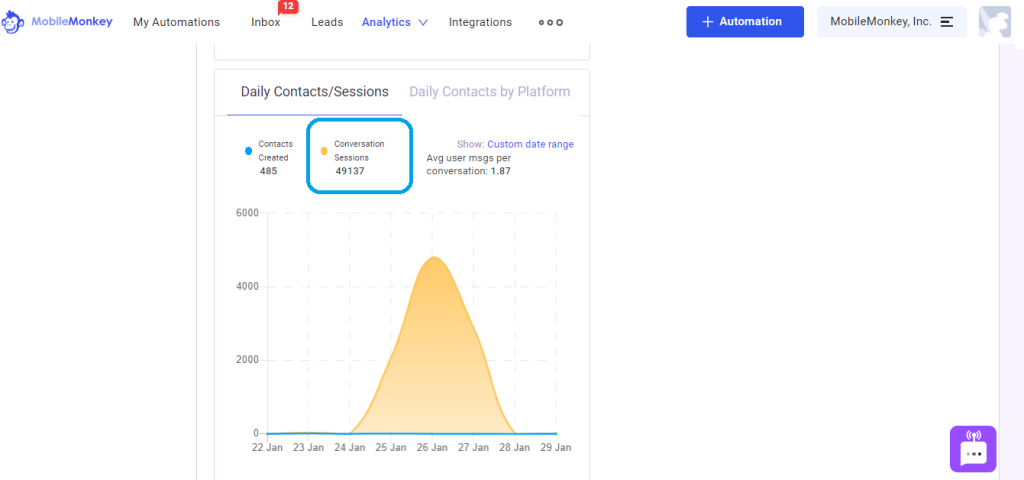Click the 28 Jan axis label
The width and height of the screenshot is (1024, 480).
pyautogui.click(x=515, y=448)
